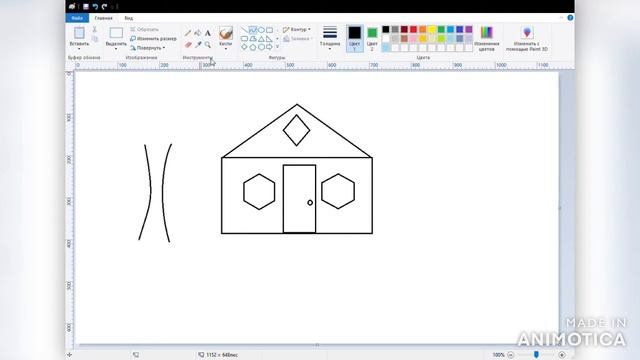Choose the Rectangle shape in first row
The height and width of the screenshot is (360, 640).
(x=270, y=30)
